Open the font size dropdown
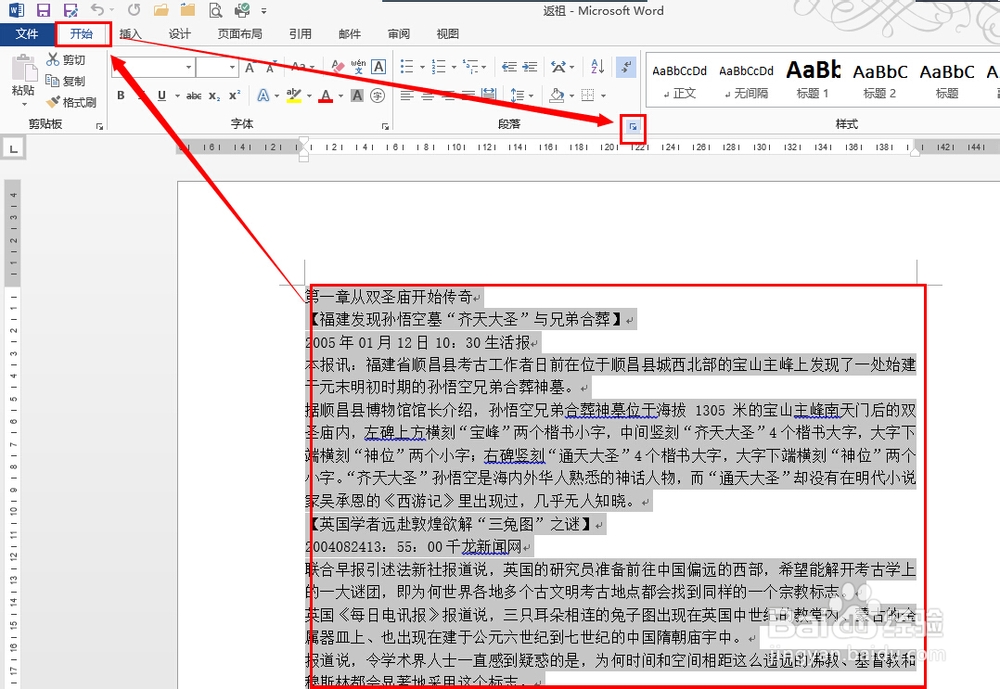 point(232,67)
